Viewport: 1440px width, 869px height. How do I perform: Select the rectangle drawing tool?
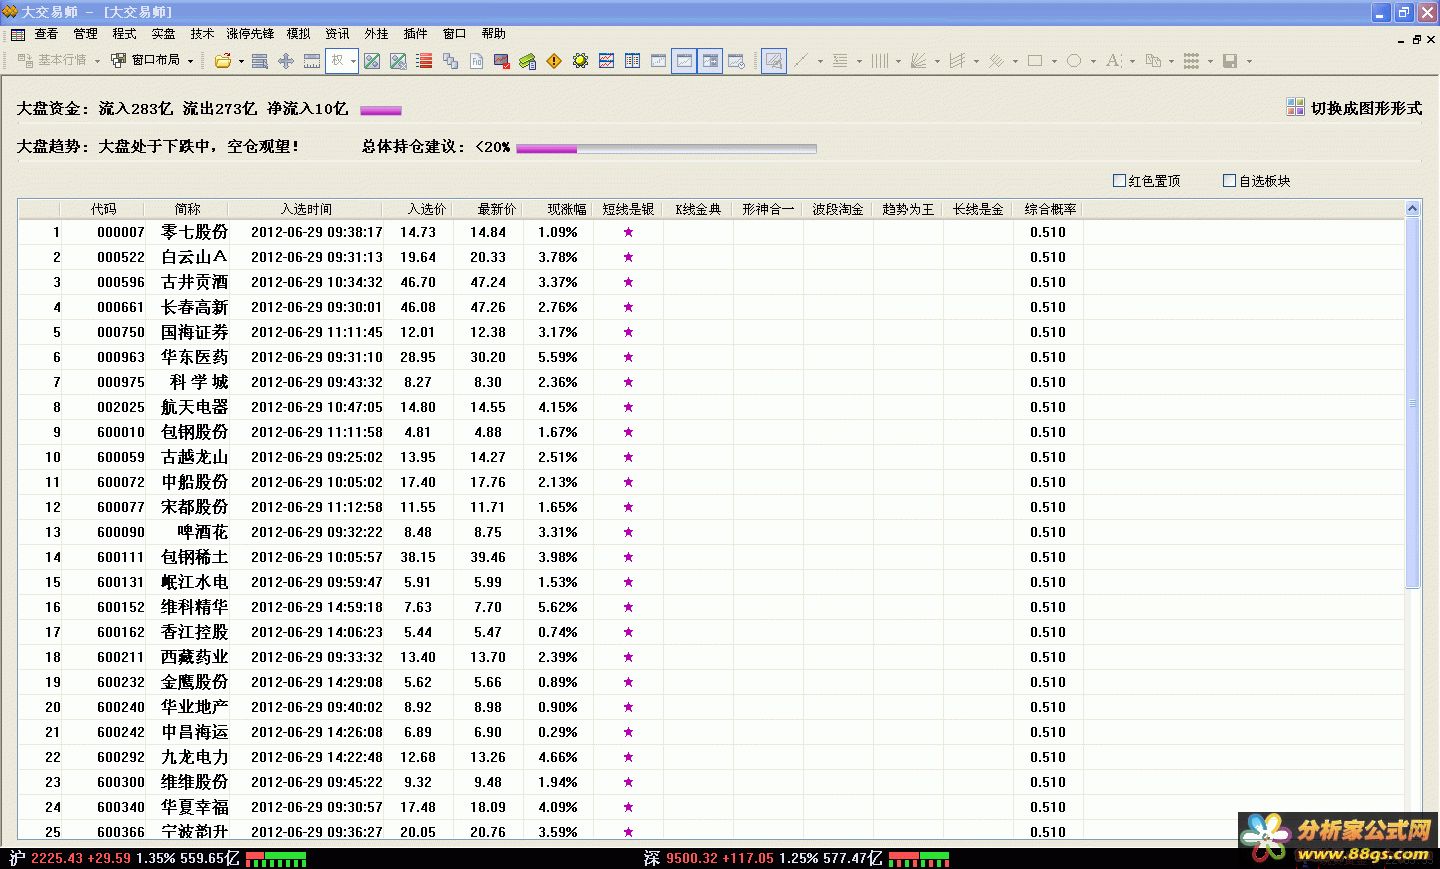(x=1035, y=61)
